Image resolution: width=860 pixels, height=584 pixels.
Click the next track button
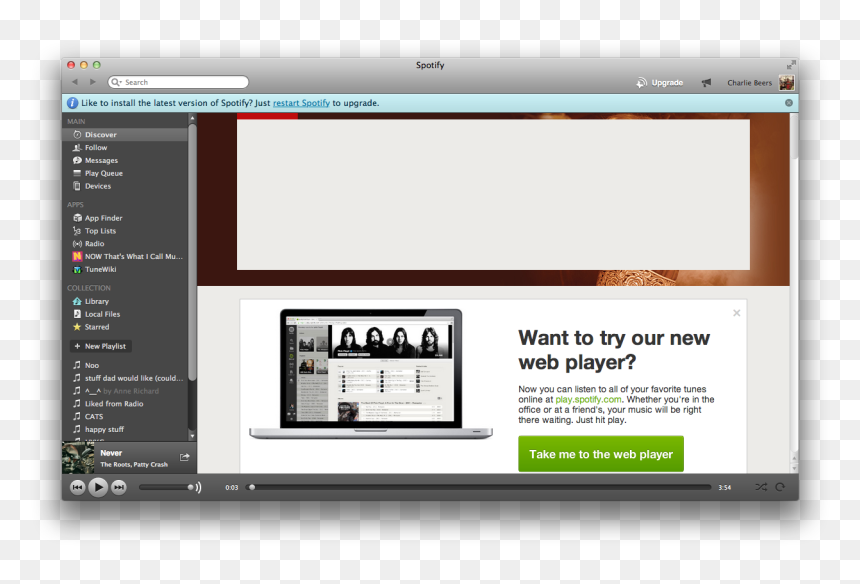pos(118,487)
